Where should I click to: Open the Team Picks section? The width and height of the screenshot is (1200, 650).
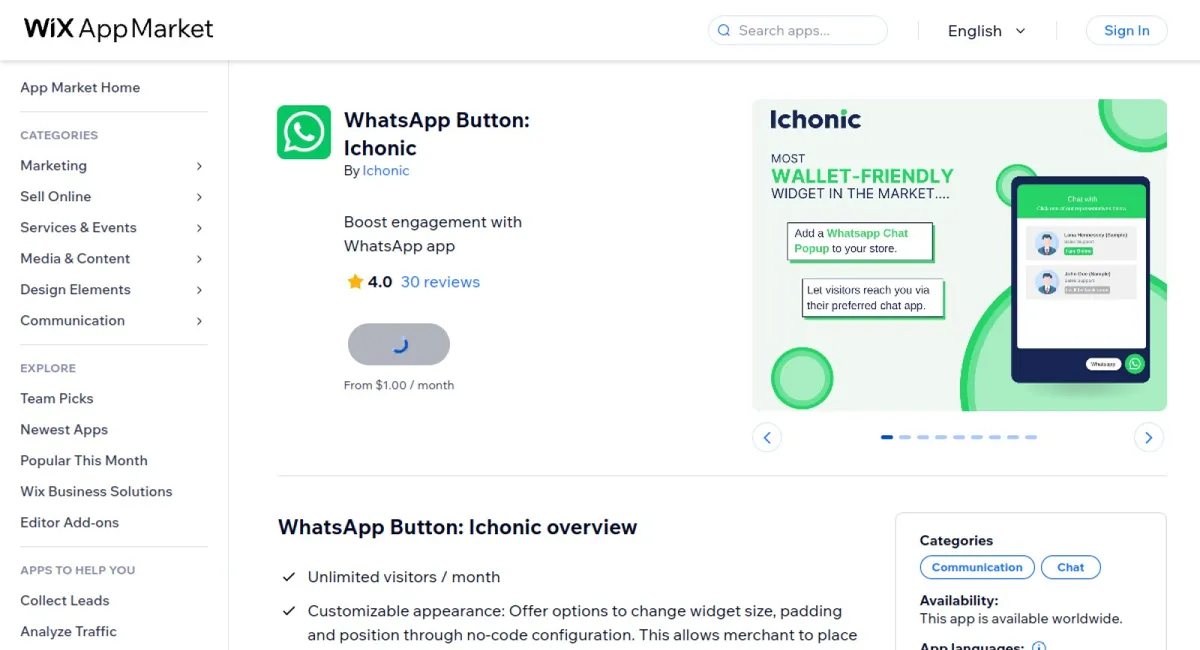[56, 398]
